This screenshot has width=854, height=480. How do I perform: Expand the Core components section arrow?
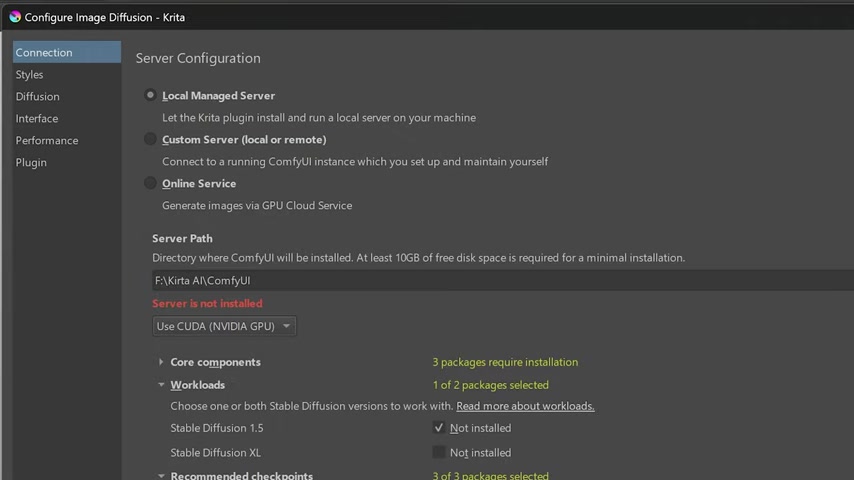point(161,362)
